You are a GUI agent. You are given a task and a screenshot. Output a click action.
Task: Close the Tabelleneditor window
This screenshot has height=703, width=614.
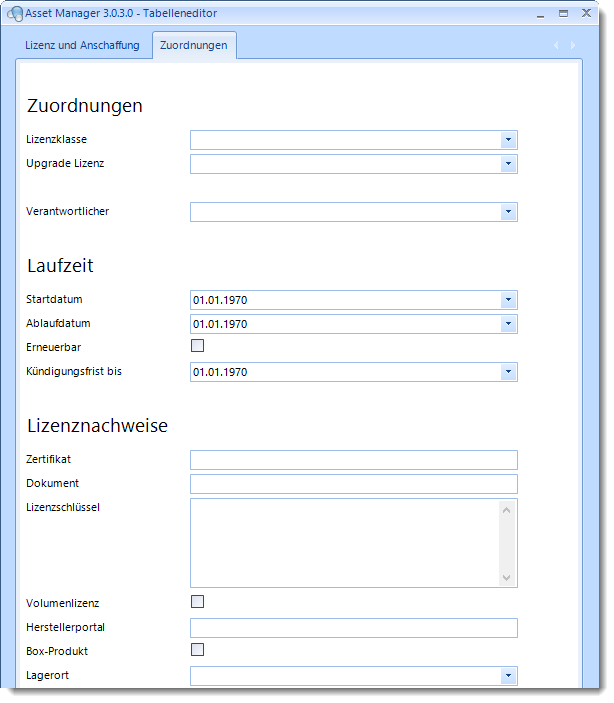586,13
